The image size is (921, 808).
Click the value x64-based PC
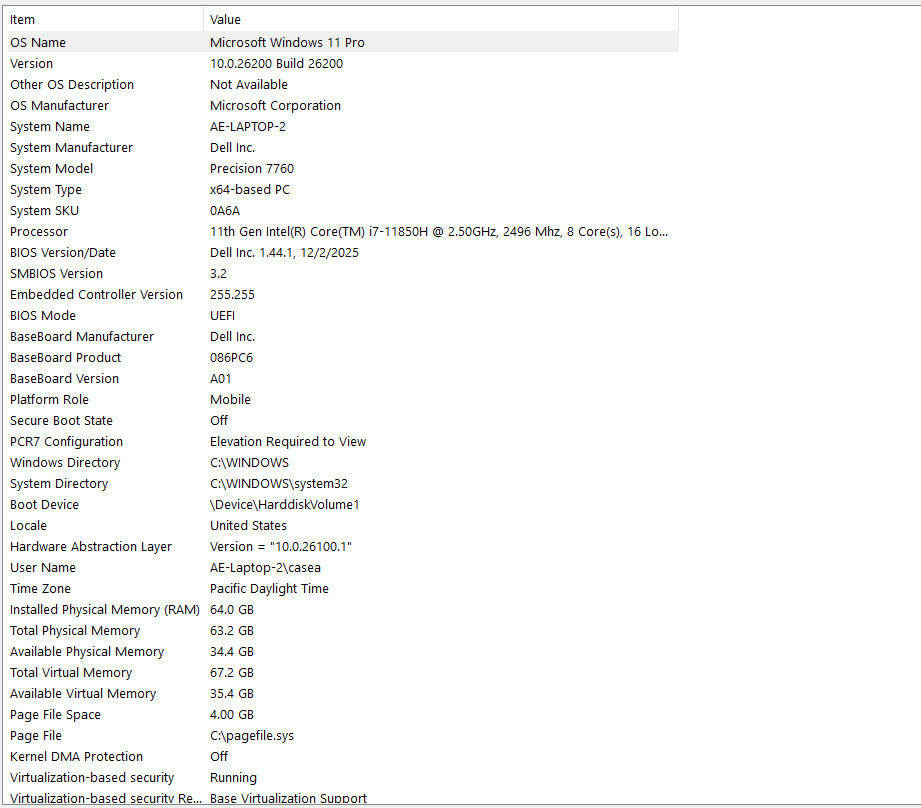pos(250,190)
